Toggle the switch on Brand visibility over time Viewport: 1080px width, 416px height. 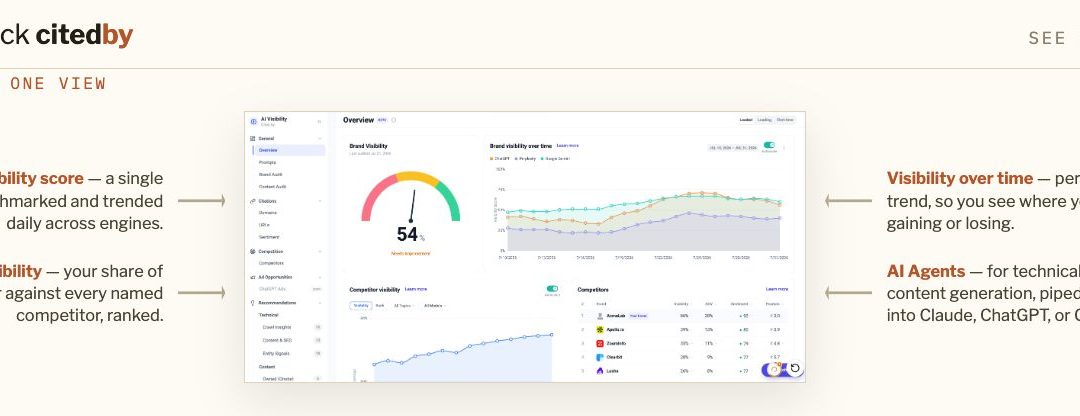pyautogui.click(x=769, y=145)
